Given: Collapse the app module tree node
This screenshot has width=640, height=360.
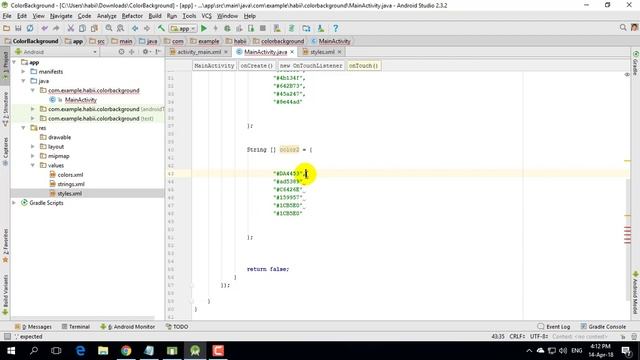Looking at the screenshot, I should (x=14, y=62).
